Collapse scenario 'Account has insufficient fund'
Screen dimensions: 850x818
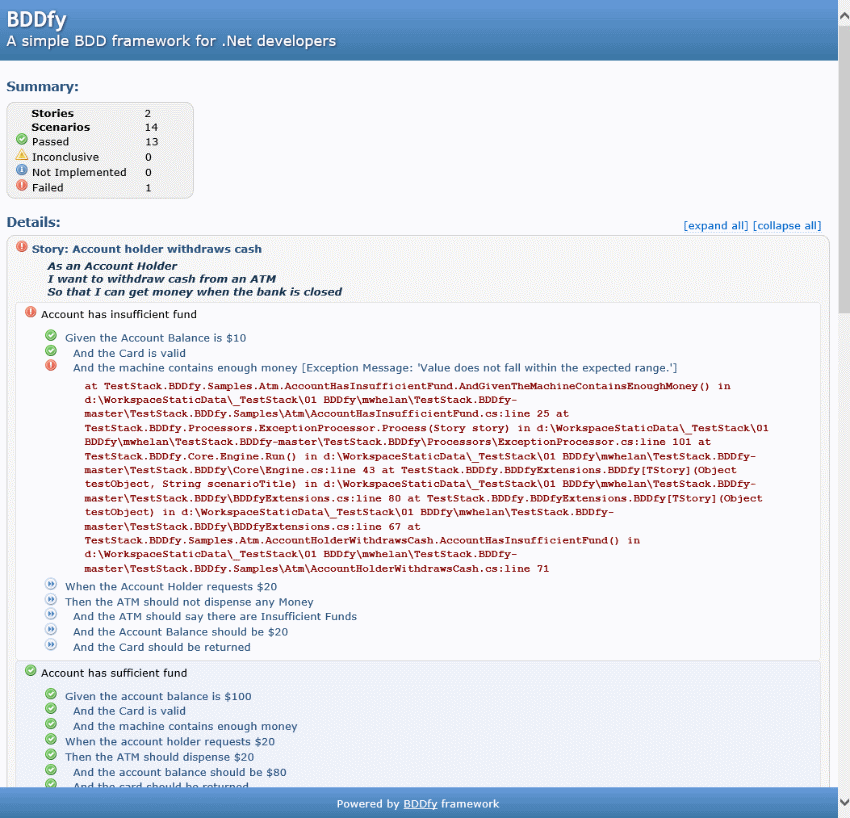click(119, 314)
